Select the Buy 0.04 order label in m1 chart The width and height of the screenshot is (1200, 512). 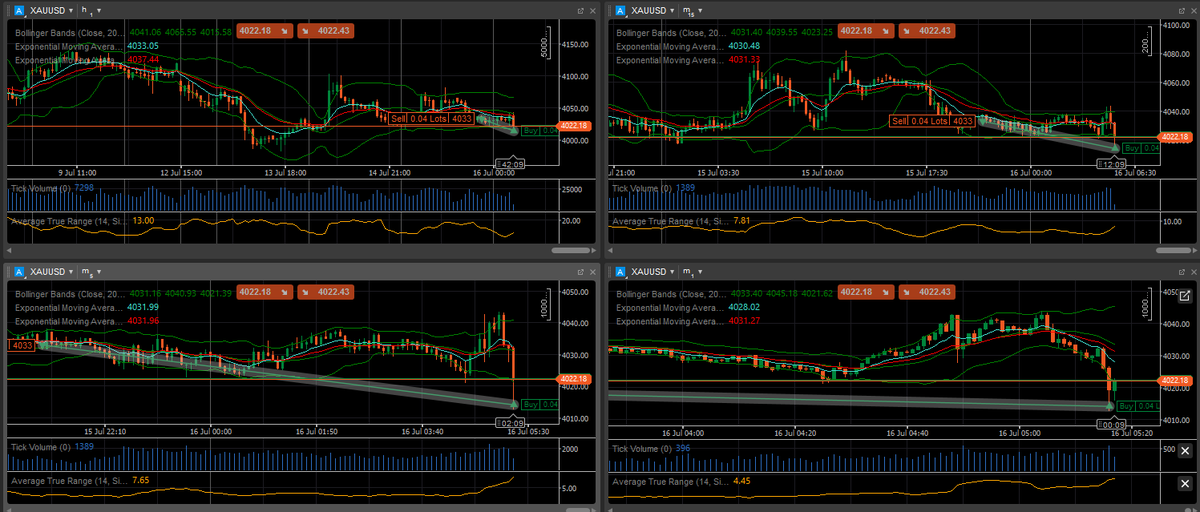(1138, 406)
